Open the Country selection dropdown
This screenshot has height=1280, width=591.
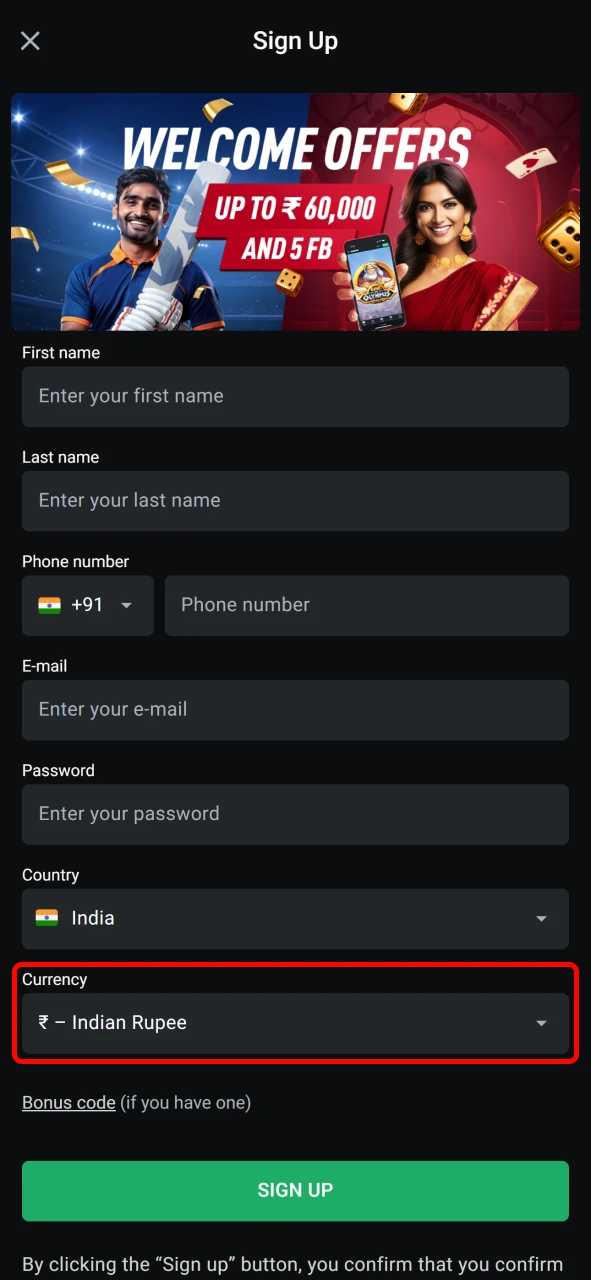[x=295, y=918]
